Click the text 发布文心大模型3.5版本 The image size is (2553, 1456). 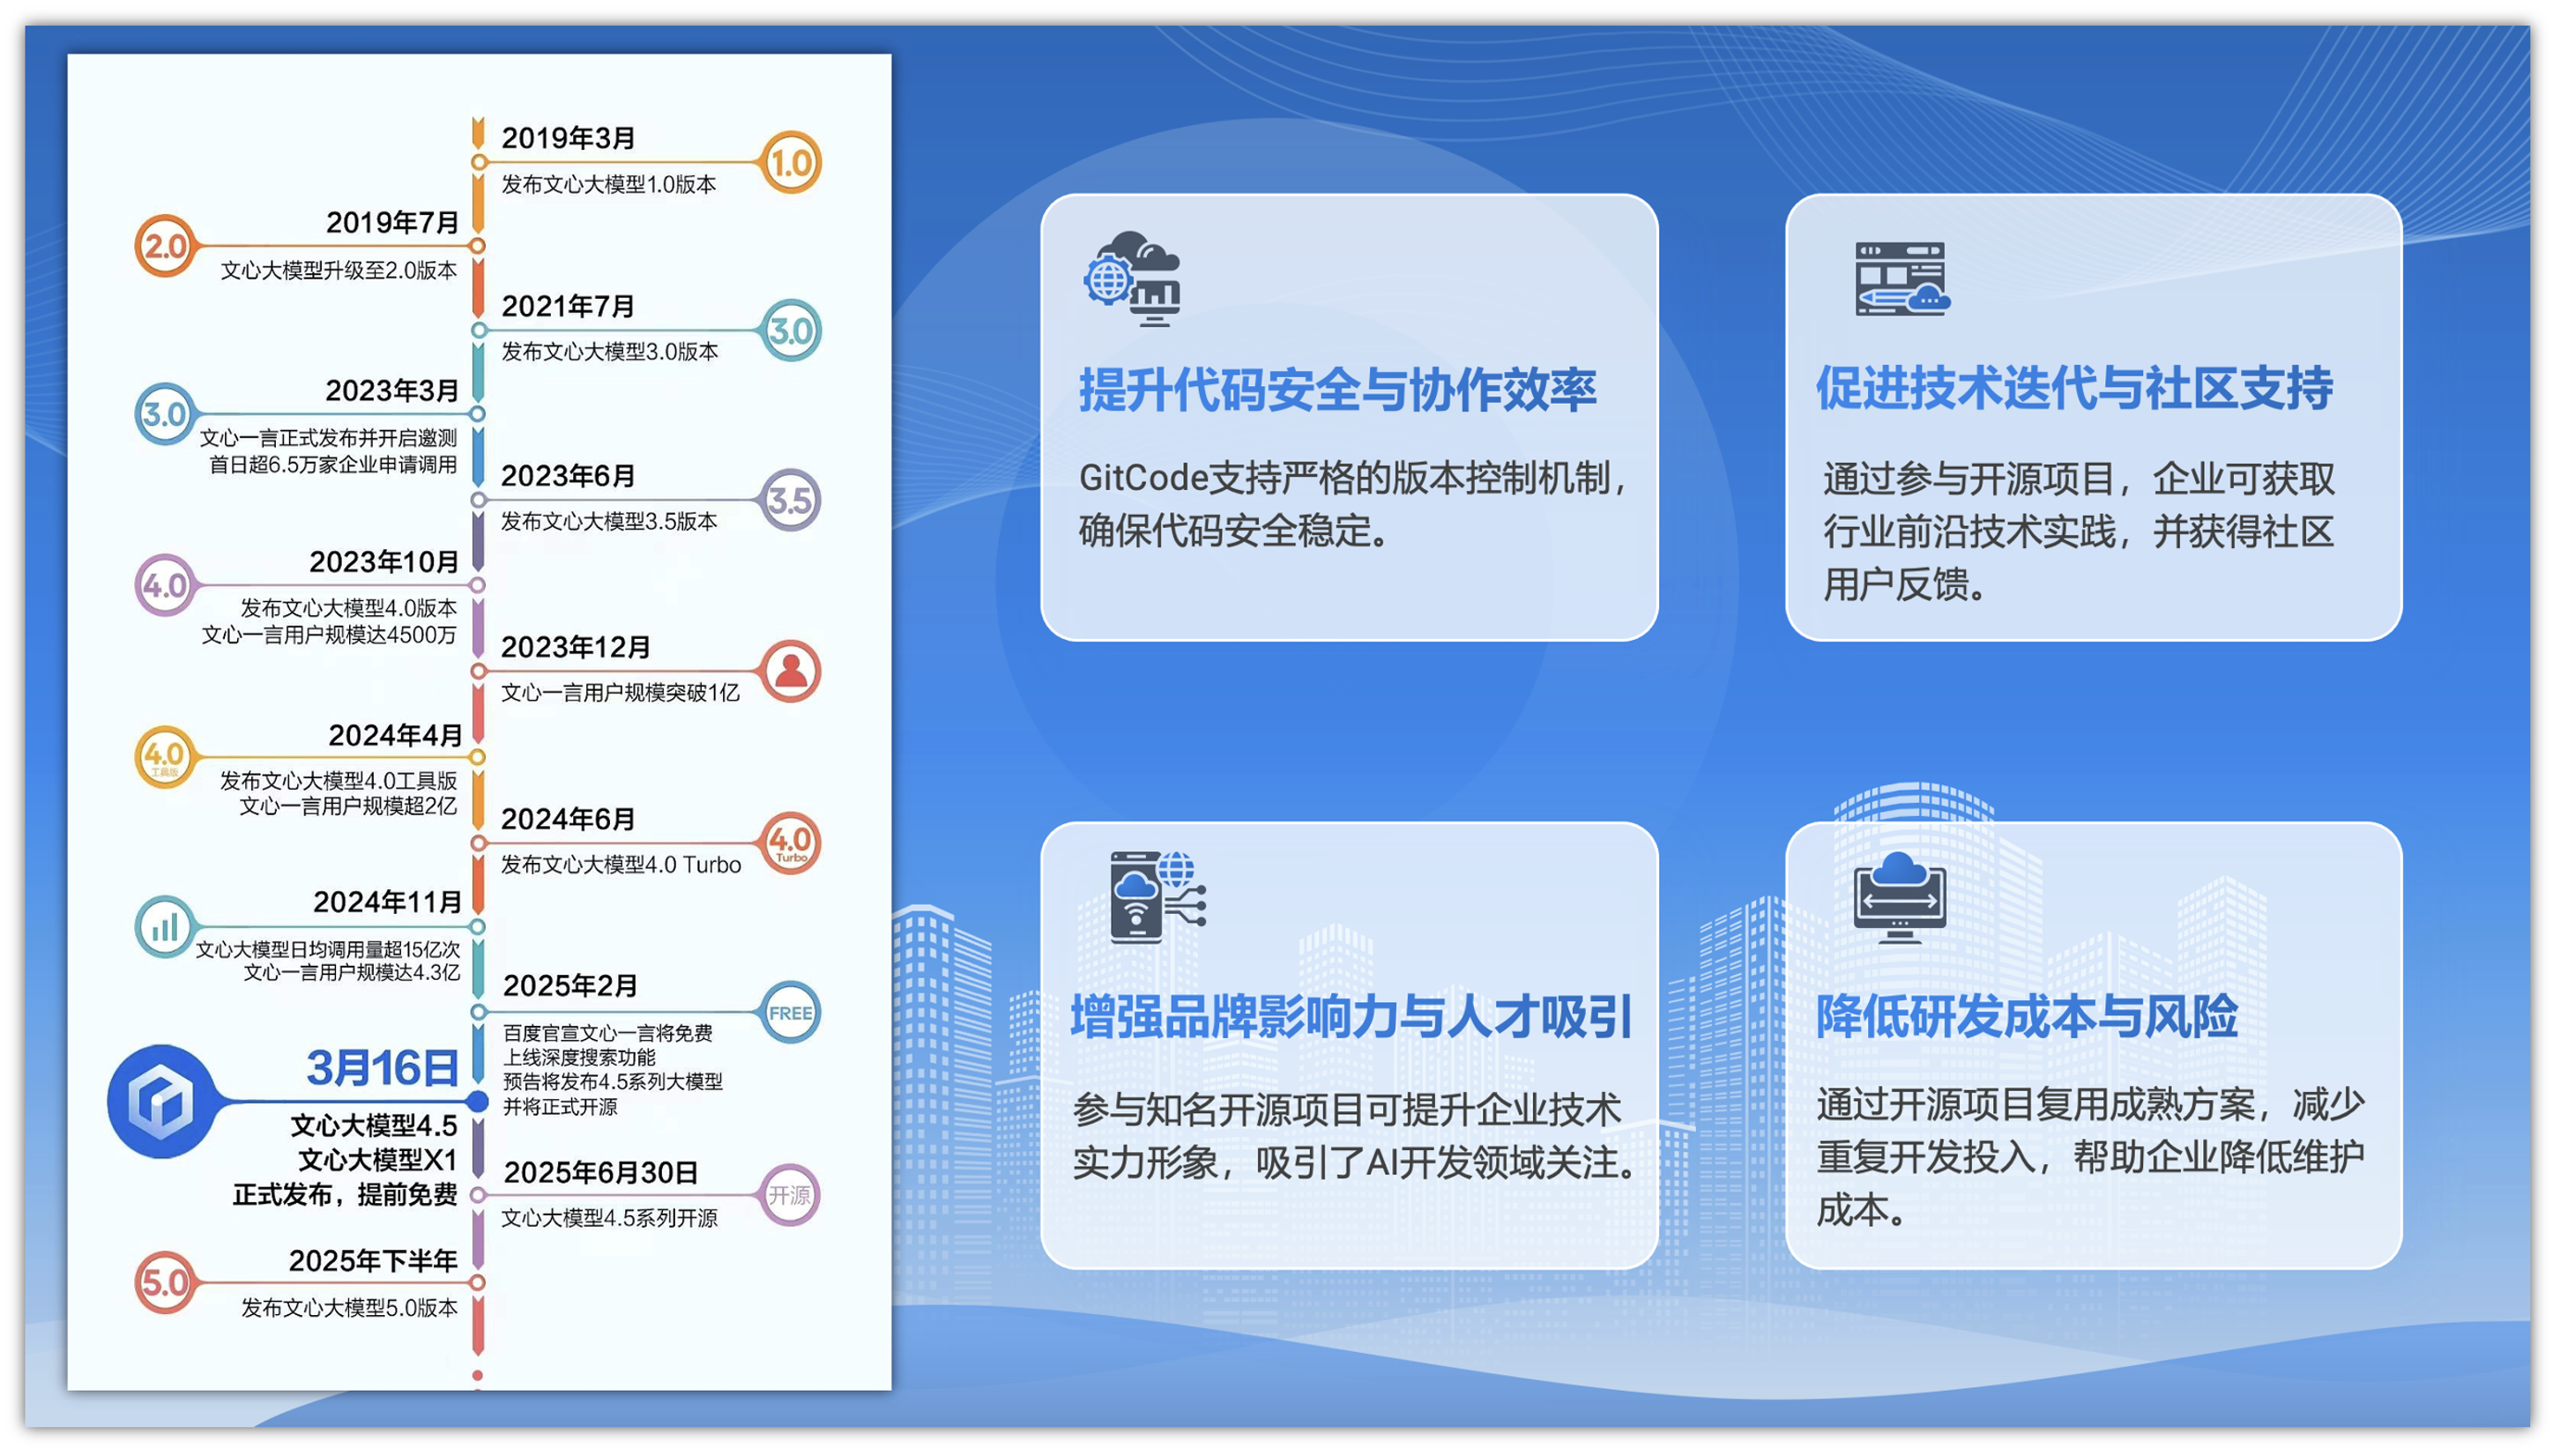pyautogui.click(x=609, y=521)
